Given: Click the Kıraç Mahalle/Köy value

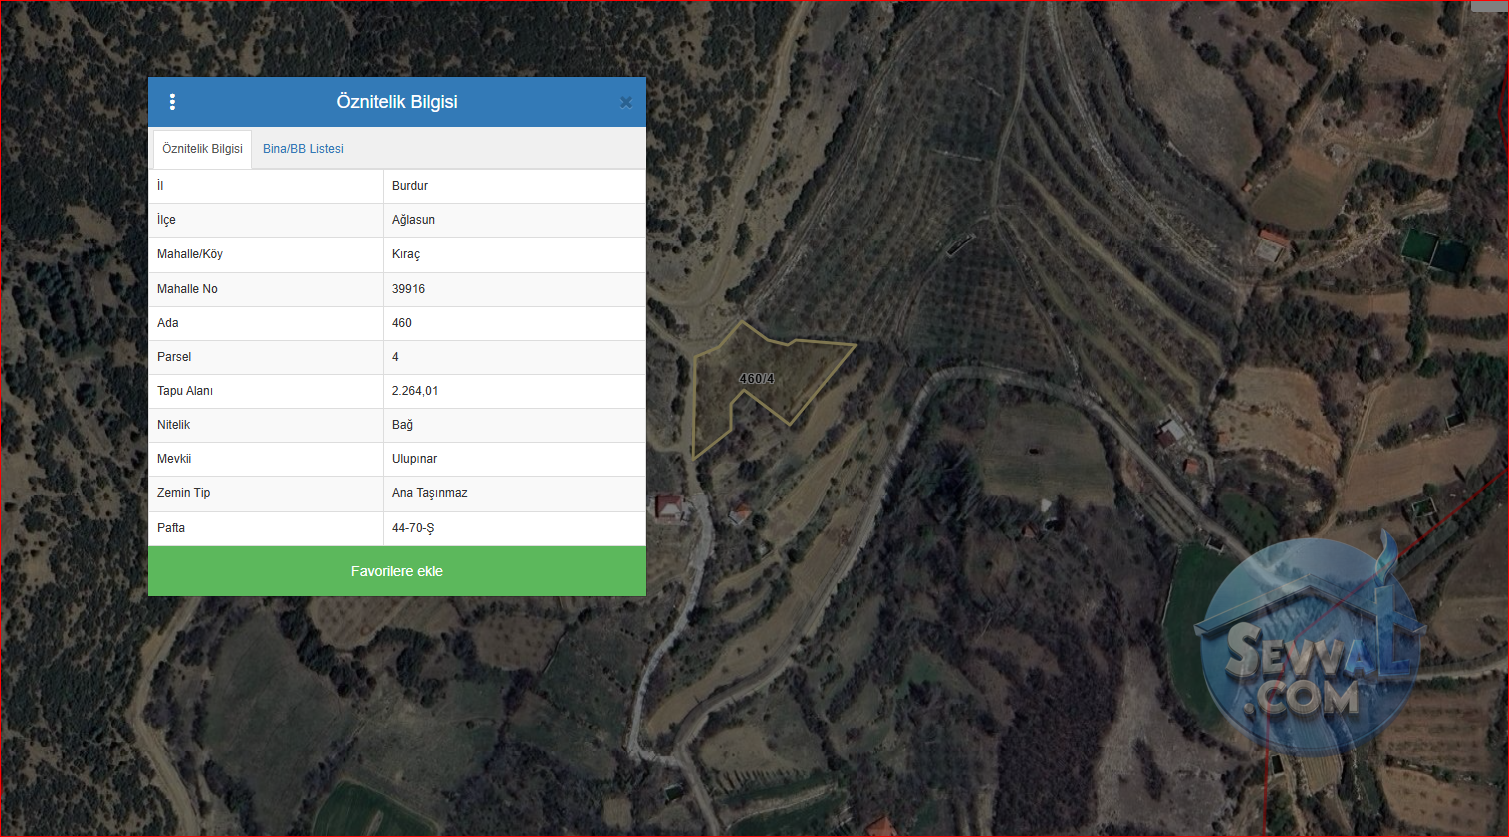Looking at the screenshot, I should pyautogui.click(x=406, y=254).
